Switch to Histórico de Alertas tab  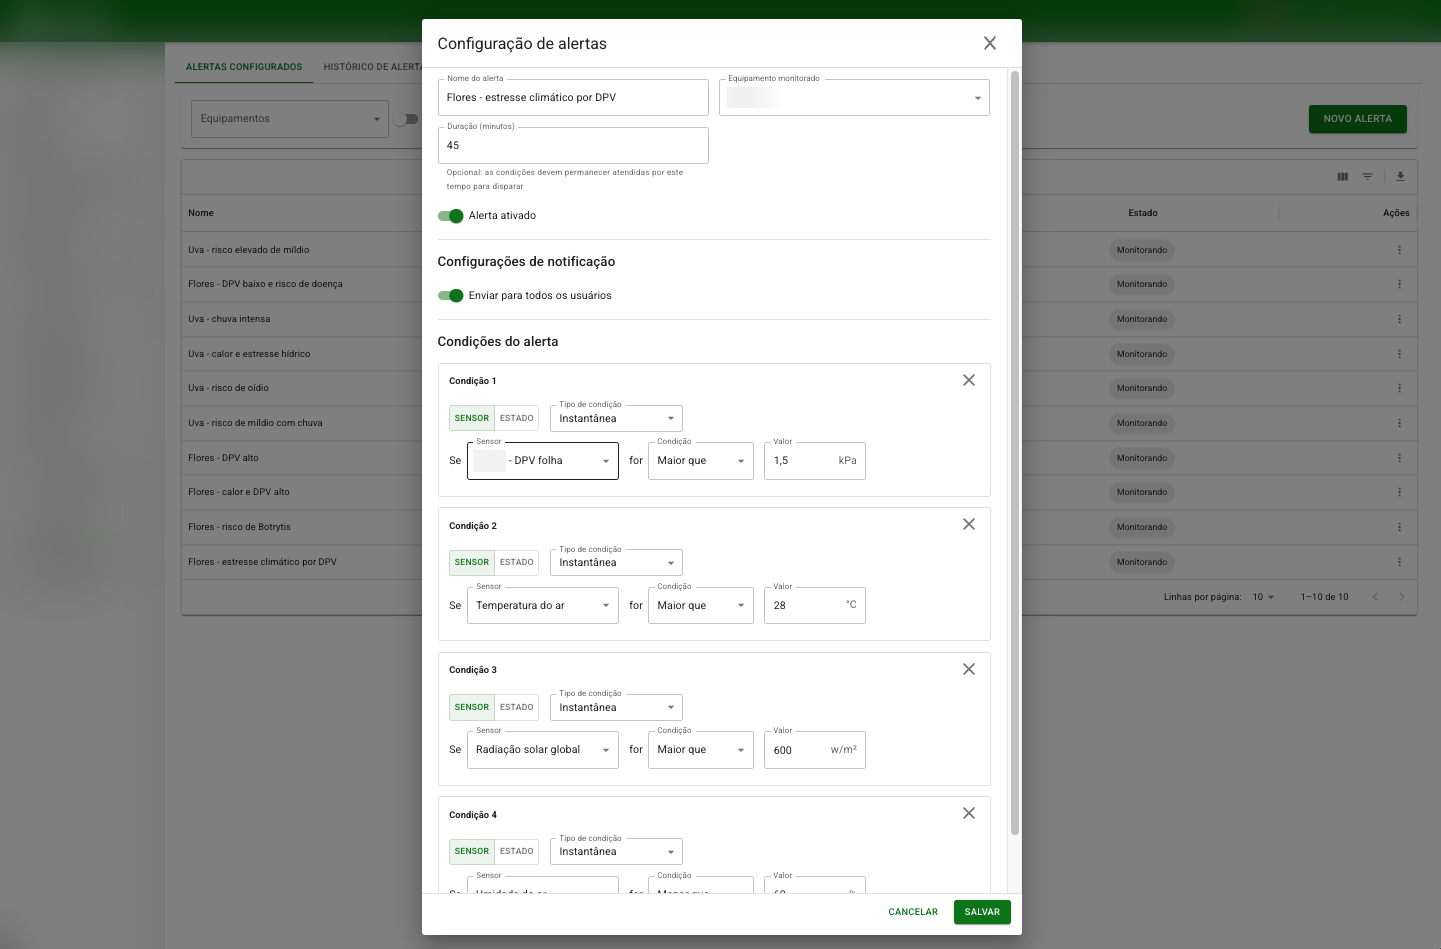pyautogui.click(x=372, y=67)
